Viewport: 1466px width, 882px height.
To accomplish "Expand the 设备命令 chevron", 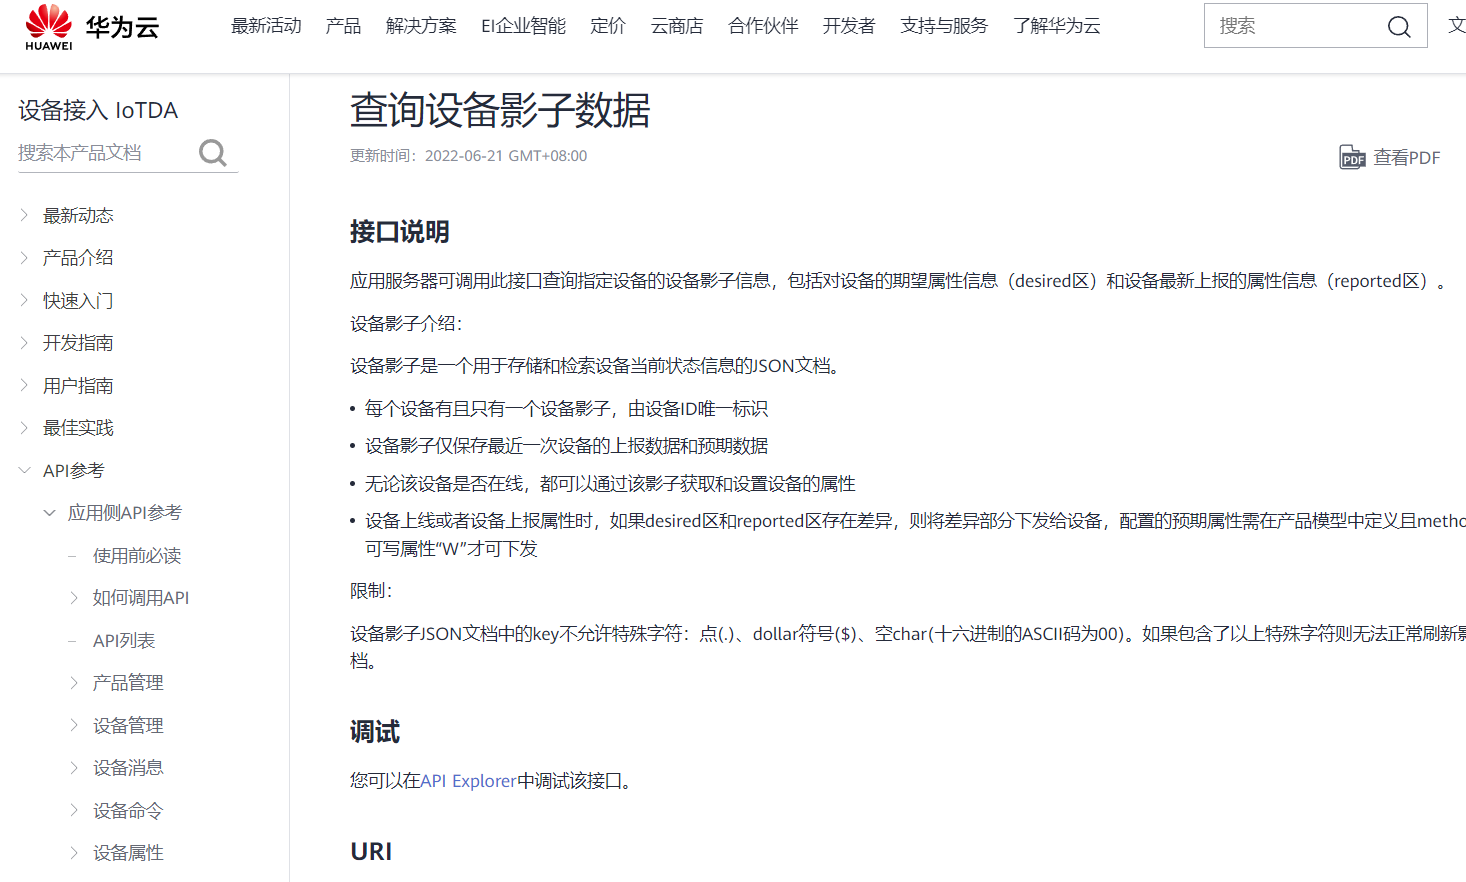I will (x=74, y=810).
